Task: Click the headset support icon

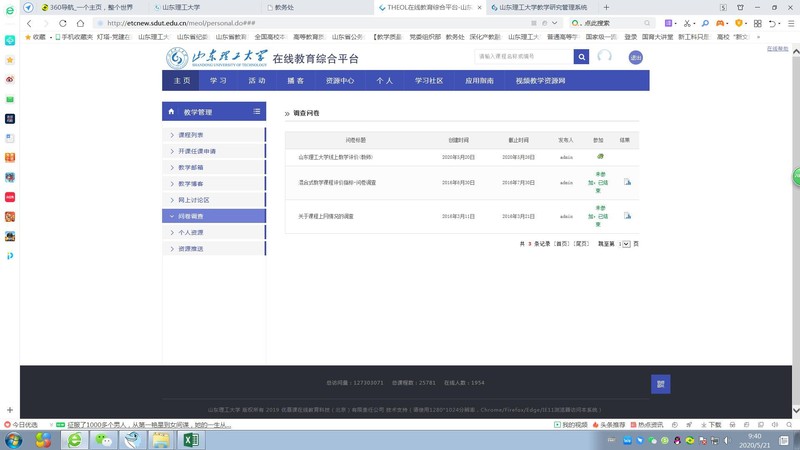Action: tap(604, 57)
